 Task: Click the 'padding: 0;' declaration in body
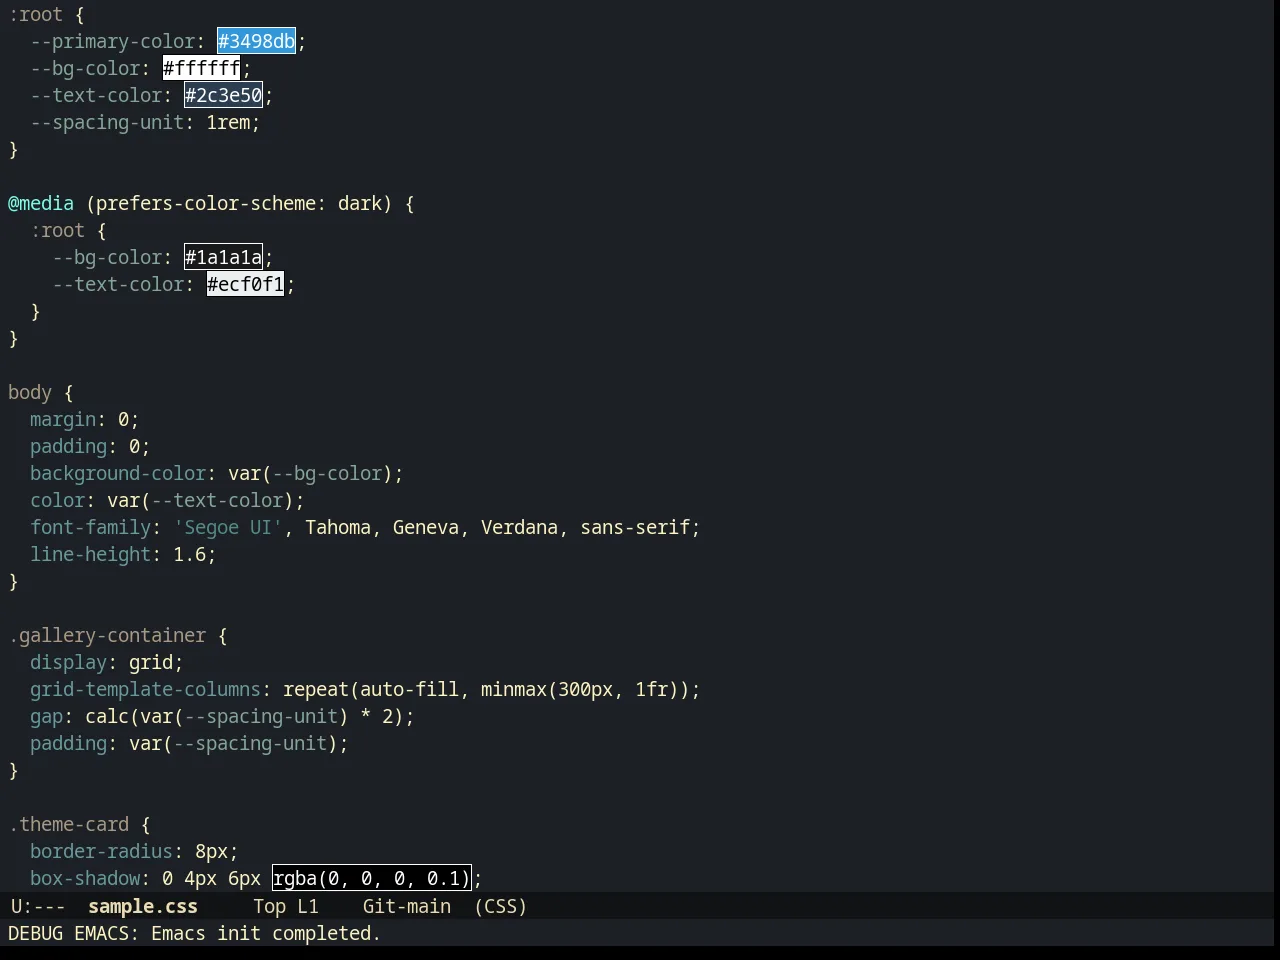click(90, 446)
